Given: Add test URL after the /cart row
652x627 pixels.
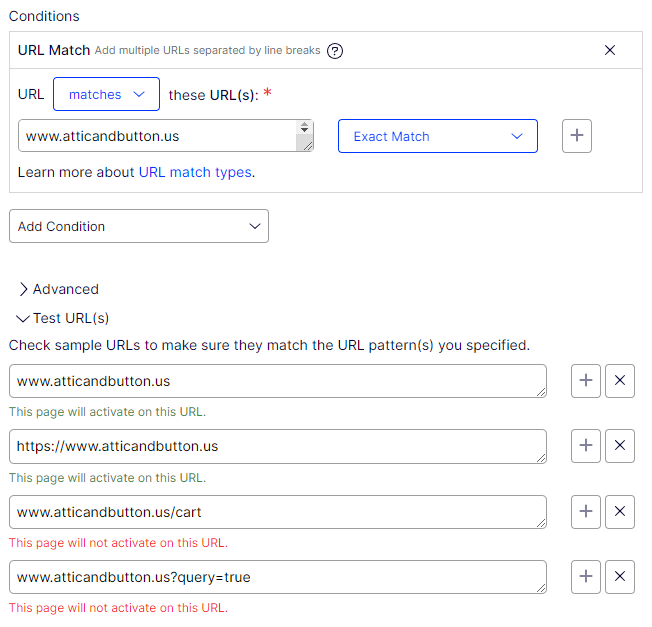Looking at the screenshot, I should coord(586,512).
